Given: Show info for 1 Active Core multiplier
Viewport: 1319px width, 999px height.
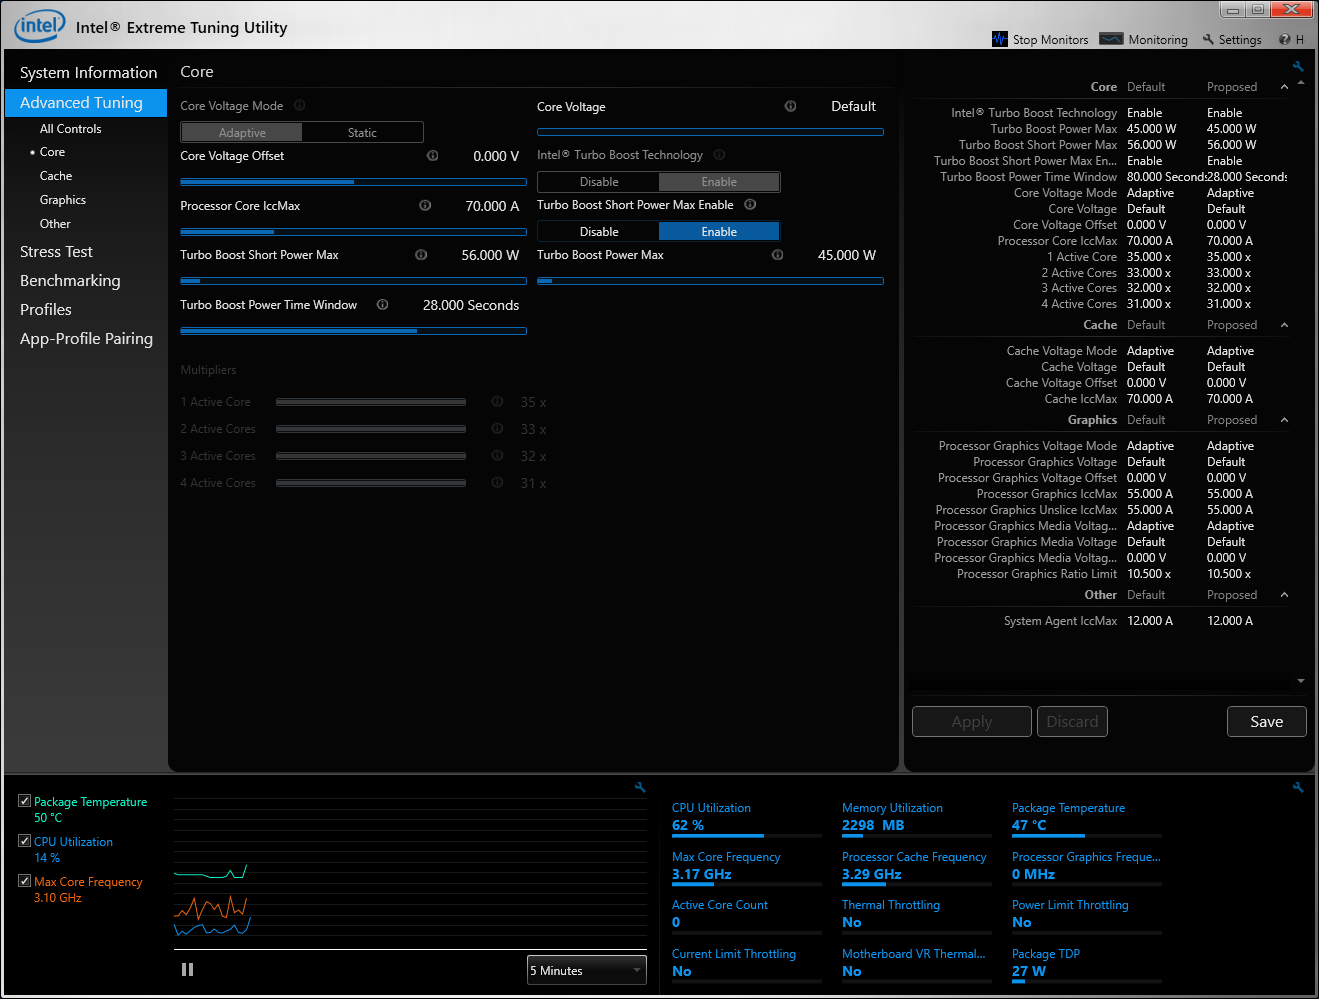Looking at the screenshot, I should pos(497,401).
